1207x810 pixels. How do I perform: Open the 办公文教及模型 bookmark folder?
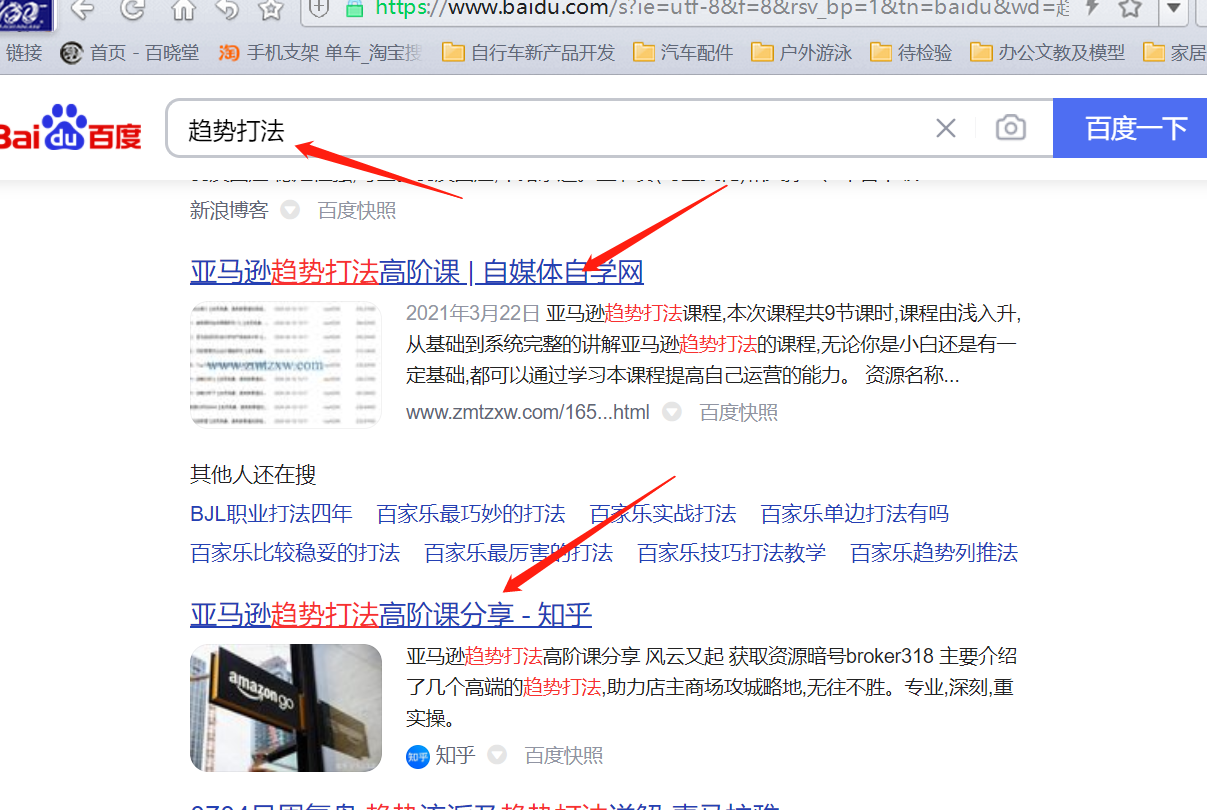1048,52
